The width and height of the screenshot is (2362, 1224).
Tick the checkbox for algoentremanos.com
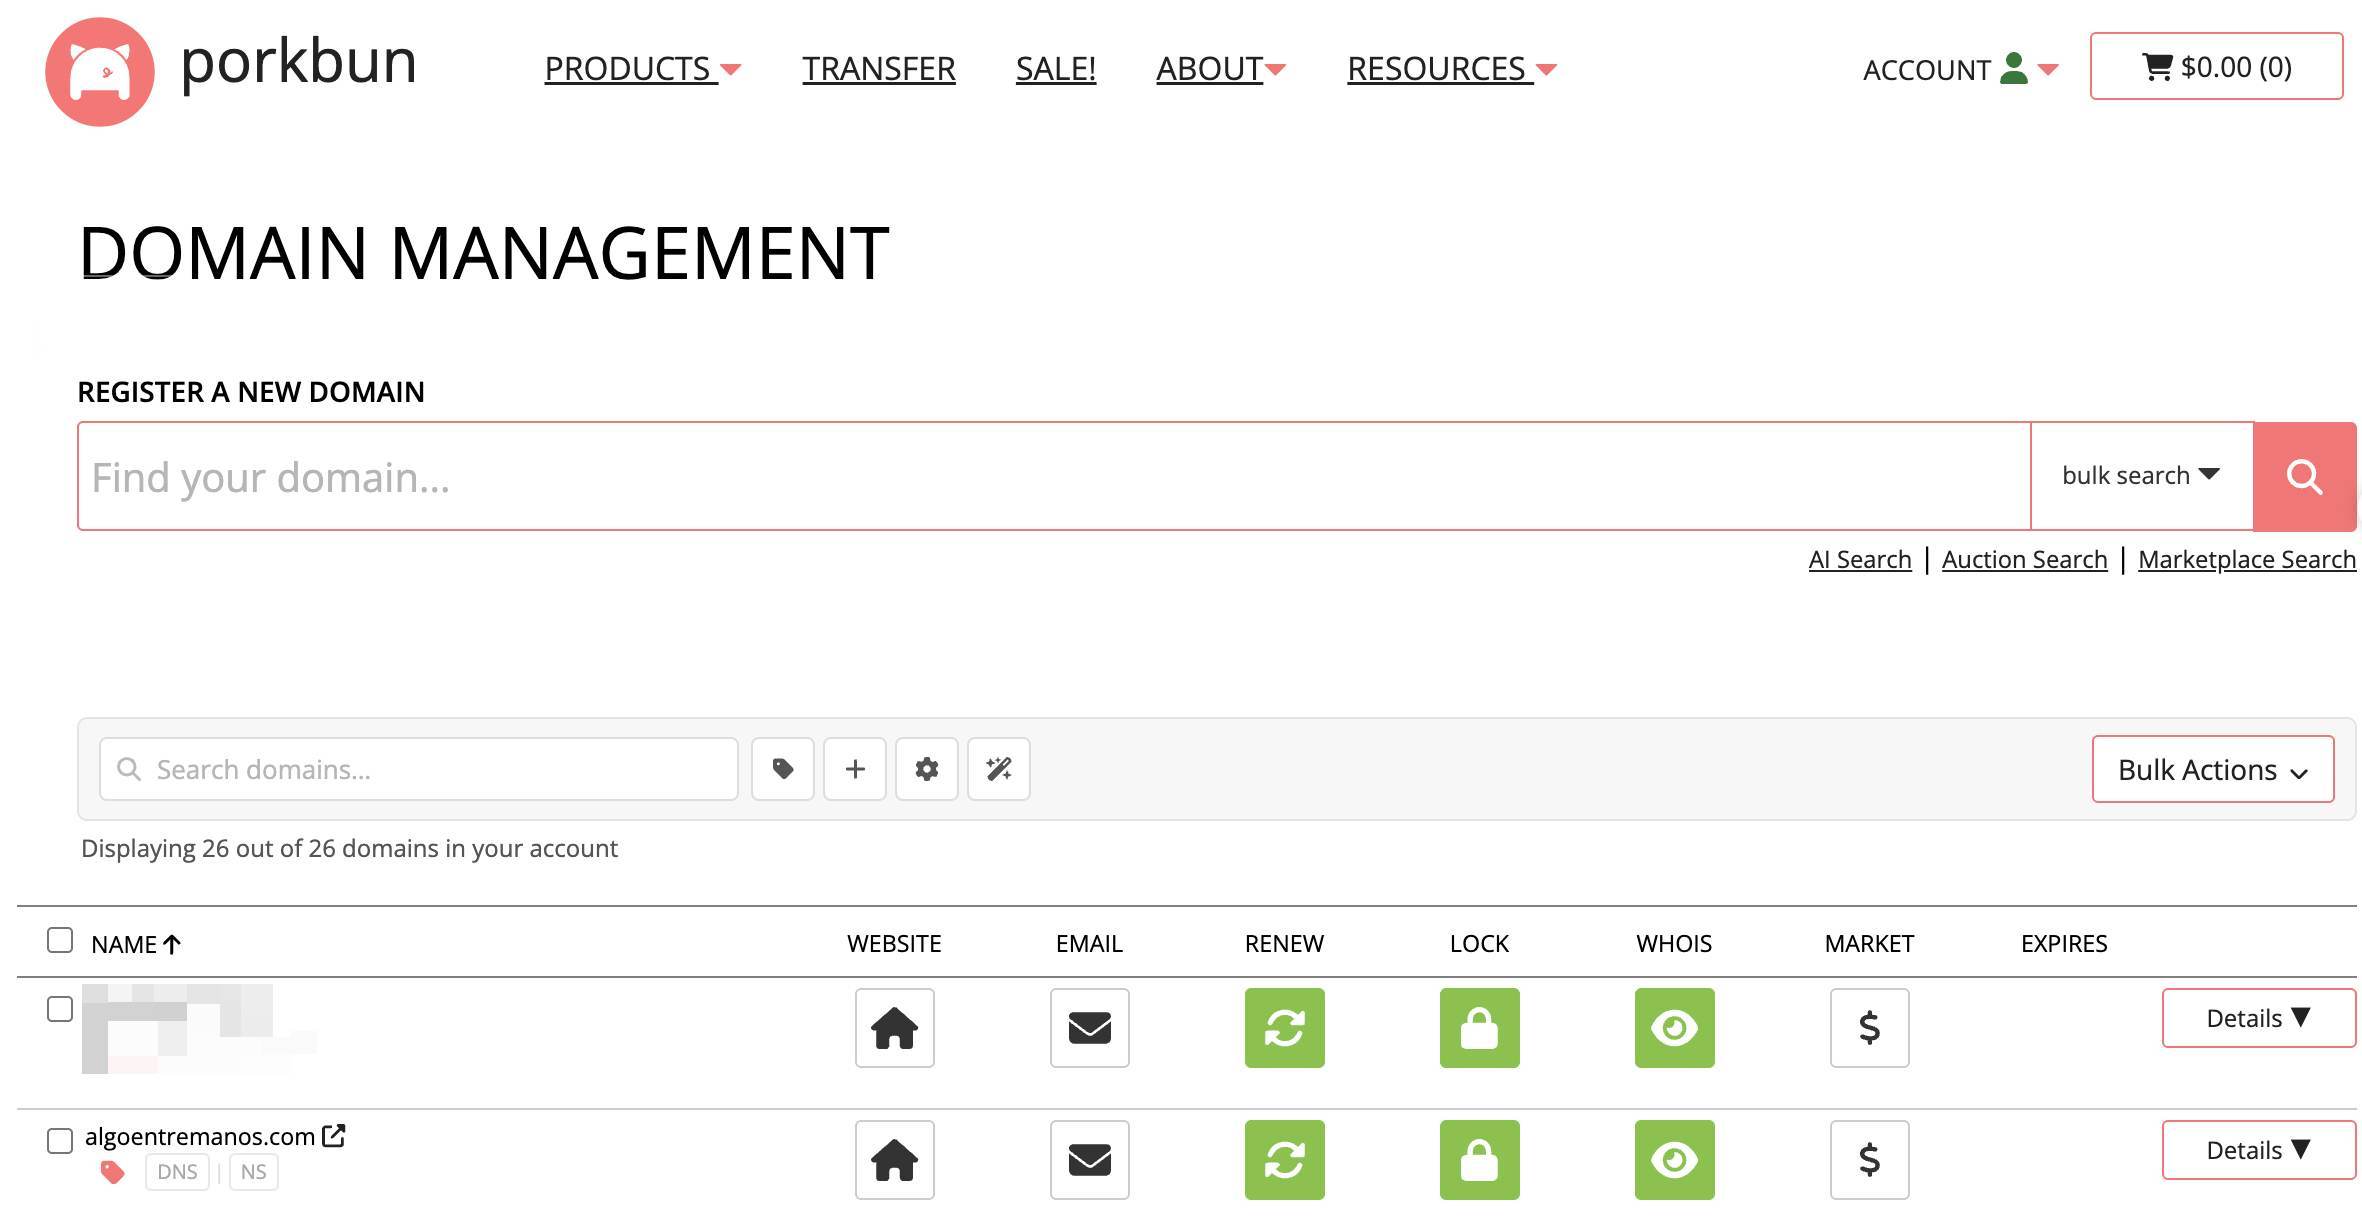point(60,1140)
